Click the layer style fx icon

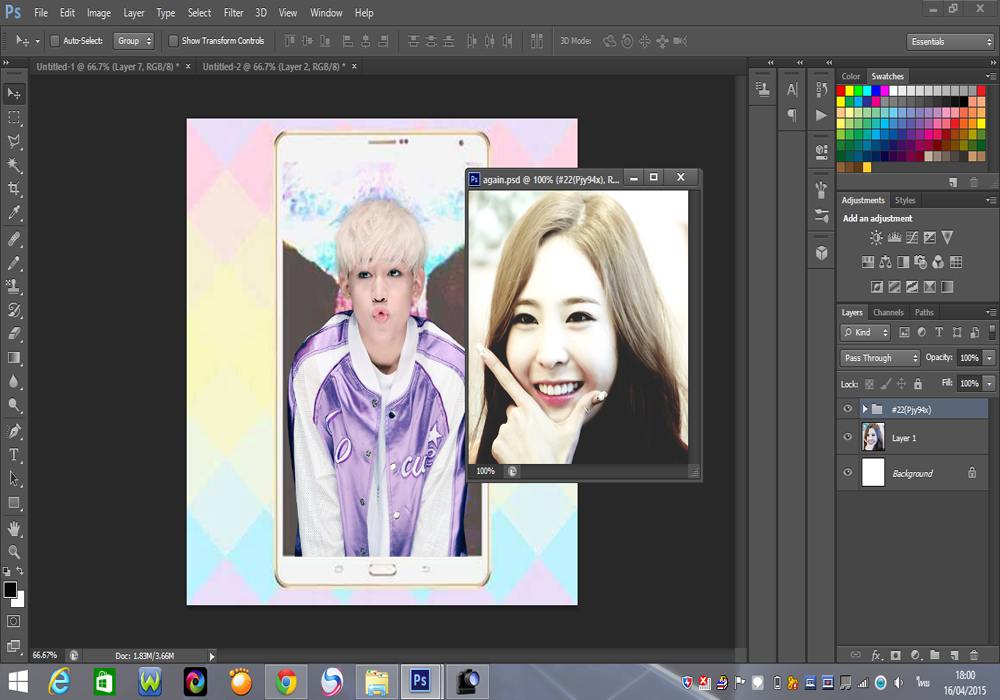(x=876, y=655)
